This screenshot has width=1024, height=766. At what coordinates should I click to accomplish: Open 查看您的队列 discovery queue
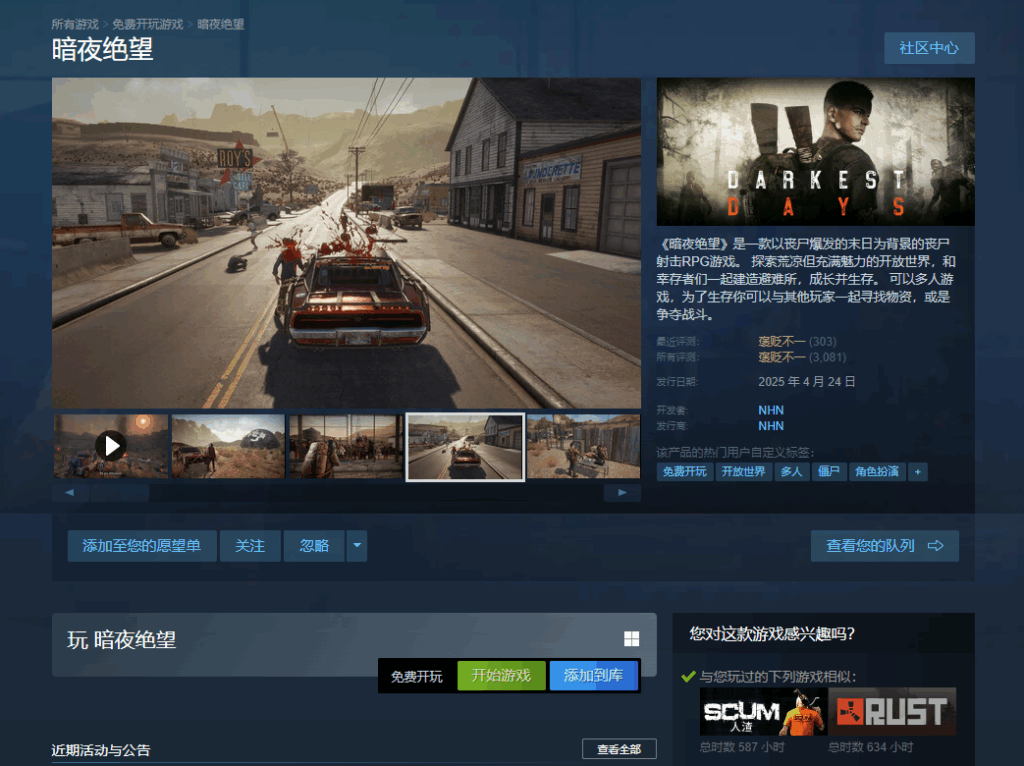tap(884, 546)
